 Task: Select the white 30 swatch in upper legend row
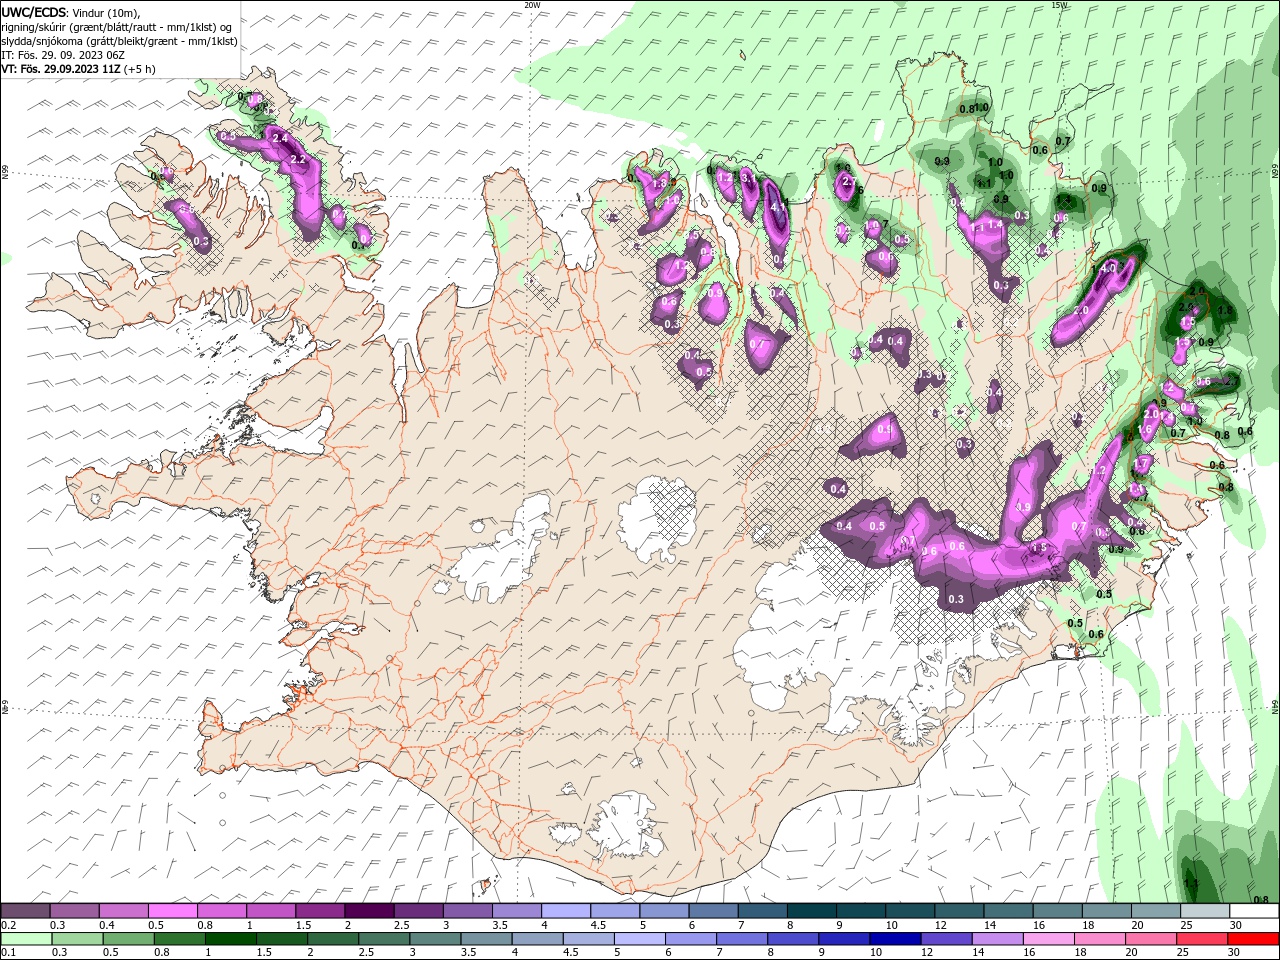click(x=1254, y=910)
